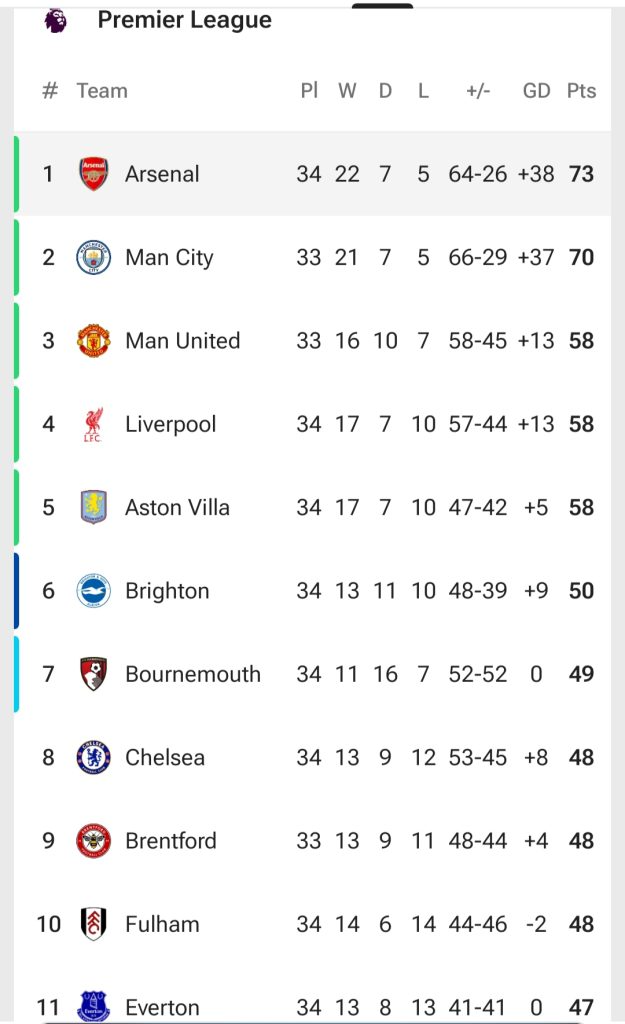Tap the dark pill handle at top

click(382, 6)
